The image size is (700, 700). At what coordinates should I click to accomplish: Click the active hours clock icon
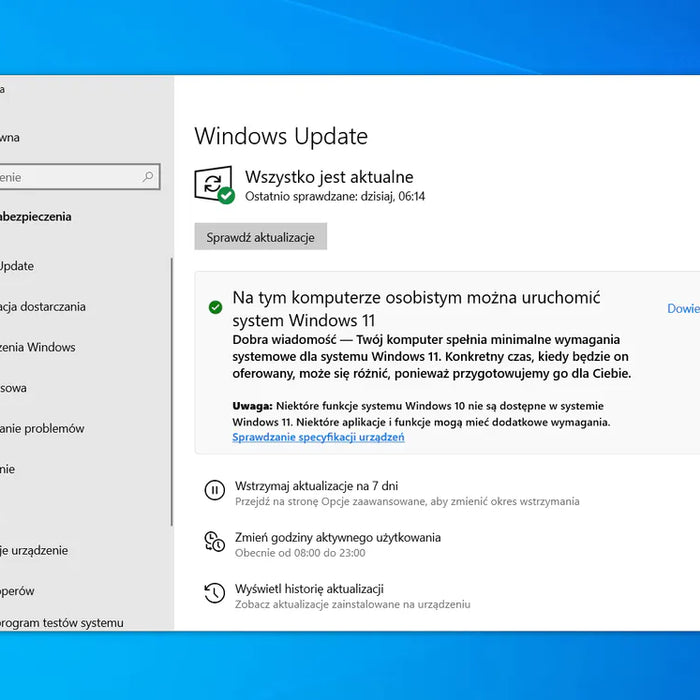[x=214, y=542]
